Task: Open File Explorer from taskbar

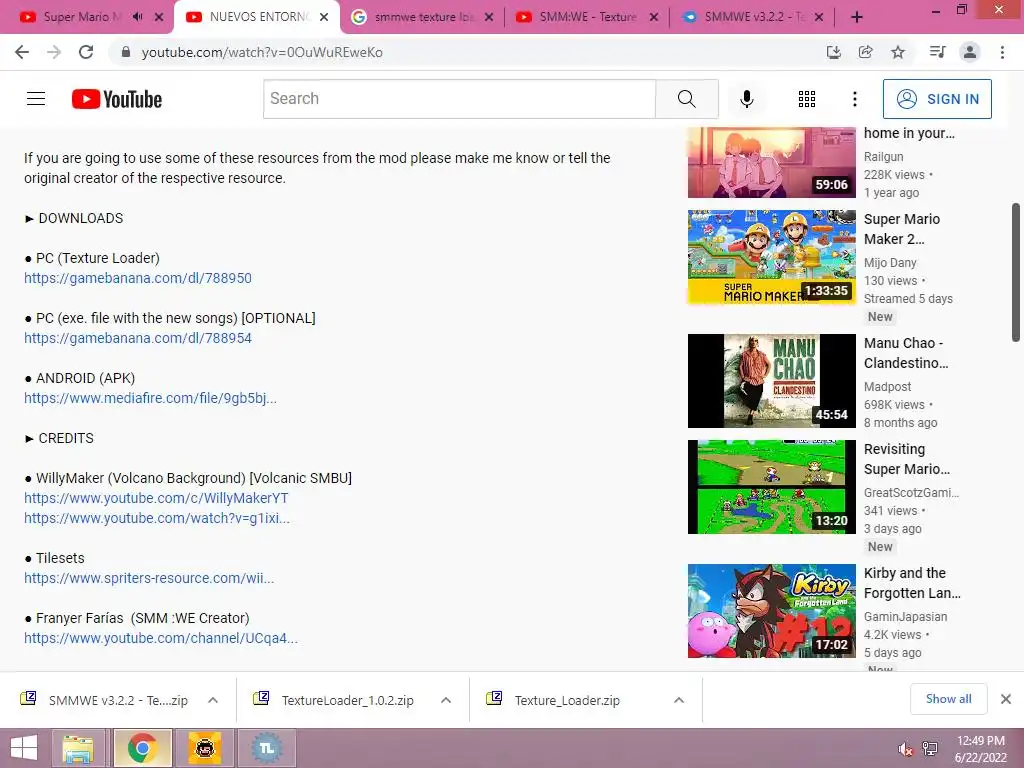Action: [78, 748]
